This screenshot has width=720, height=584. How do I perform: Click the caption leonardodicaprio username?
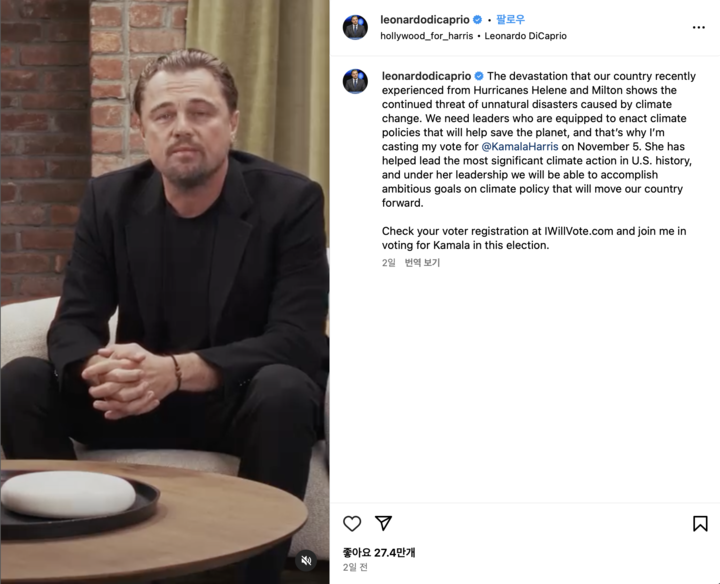click(427, 76)
